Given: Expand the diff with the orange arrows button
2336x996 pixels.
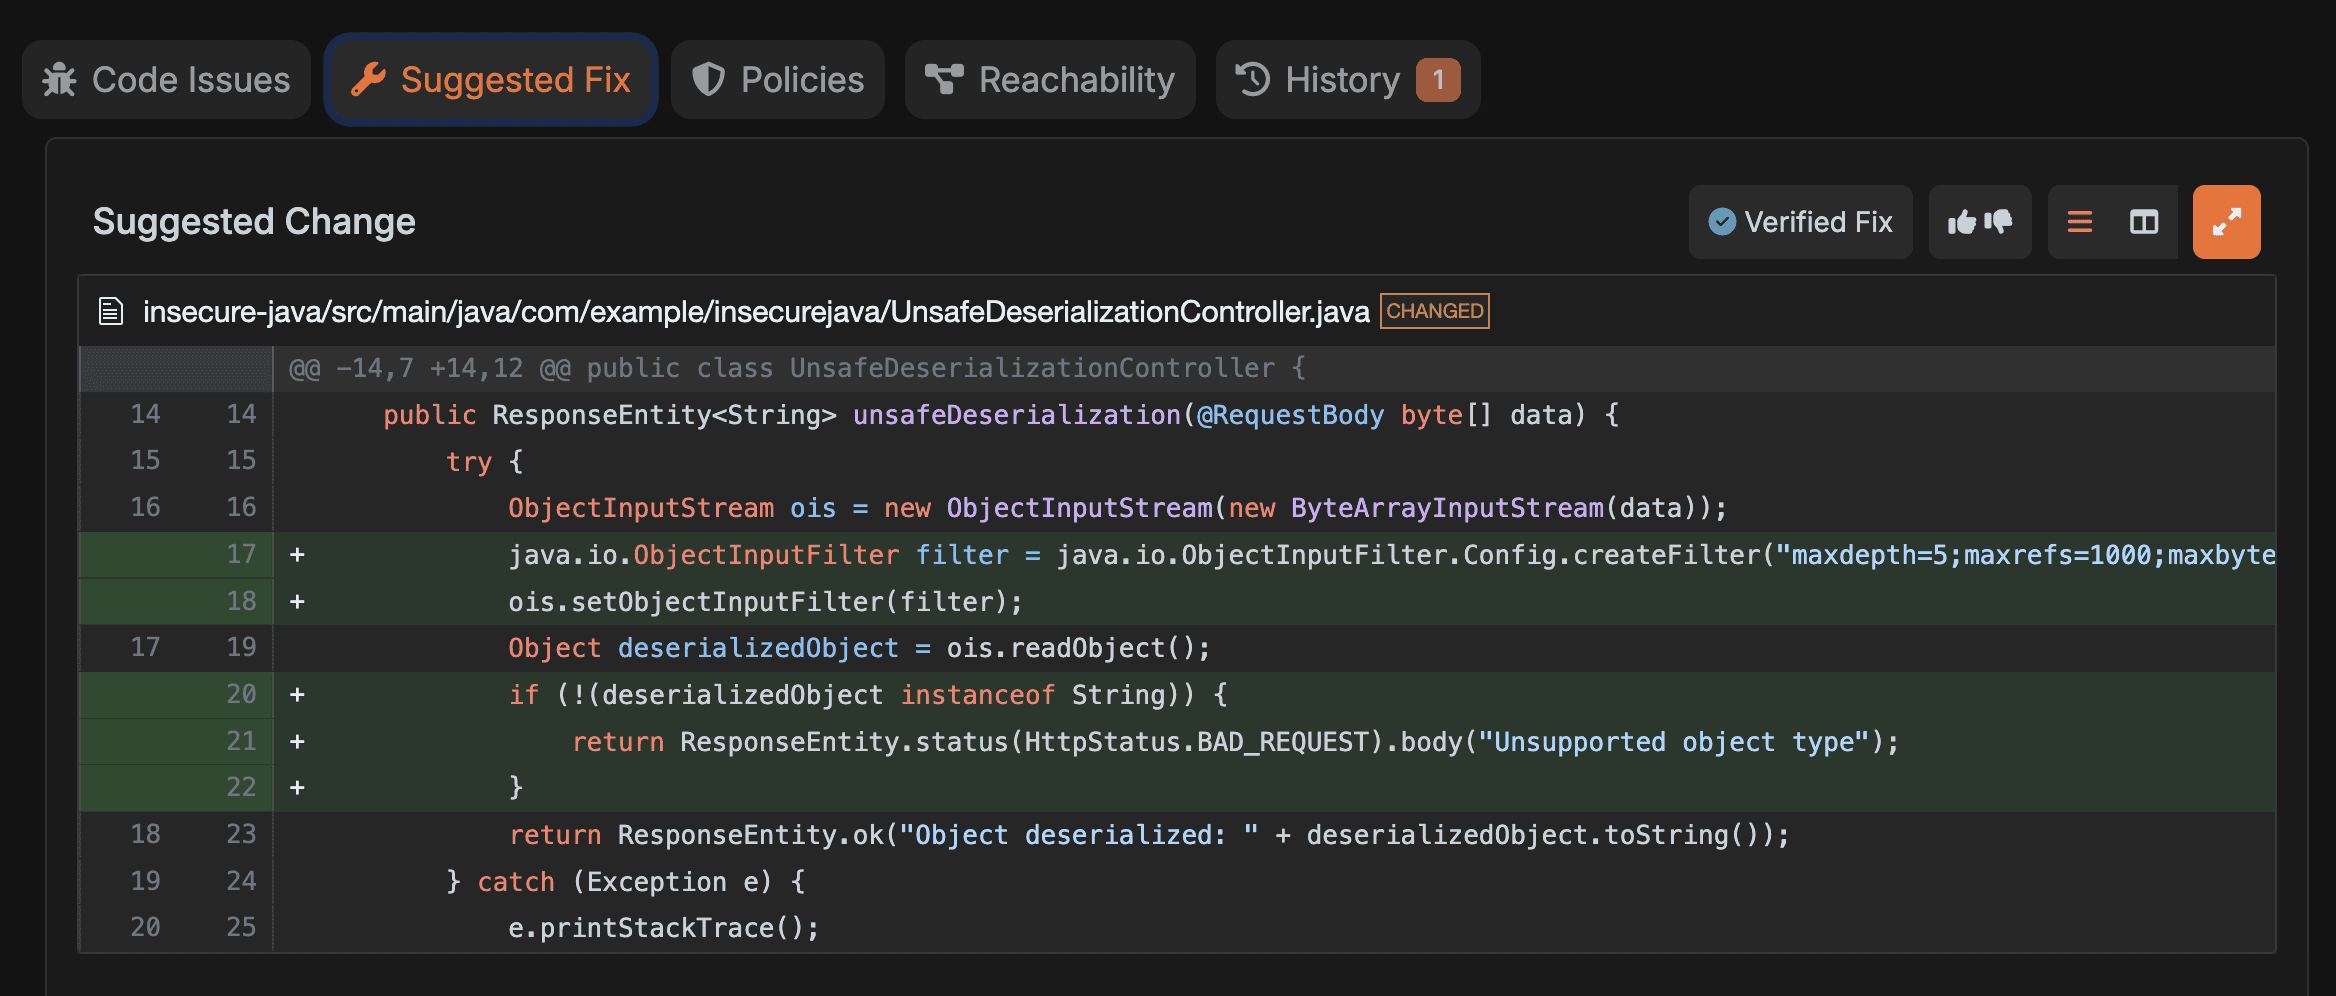Looking at the screenshot, I should (x=2226, y=222).
